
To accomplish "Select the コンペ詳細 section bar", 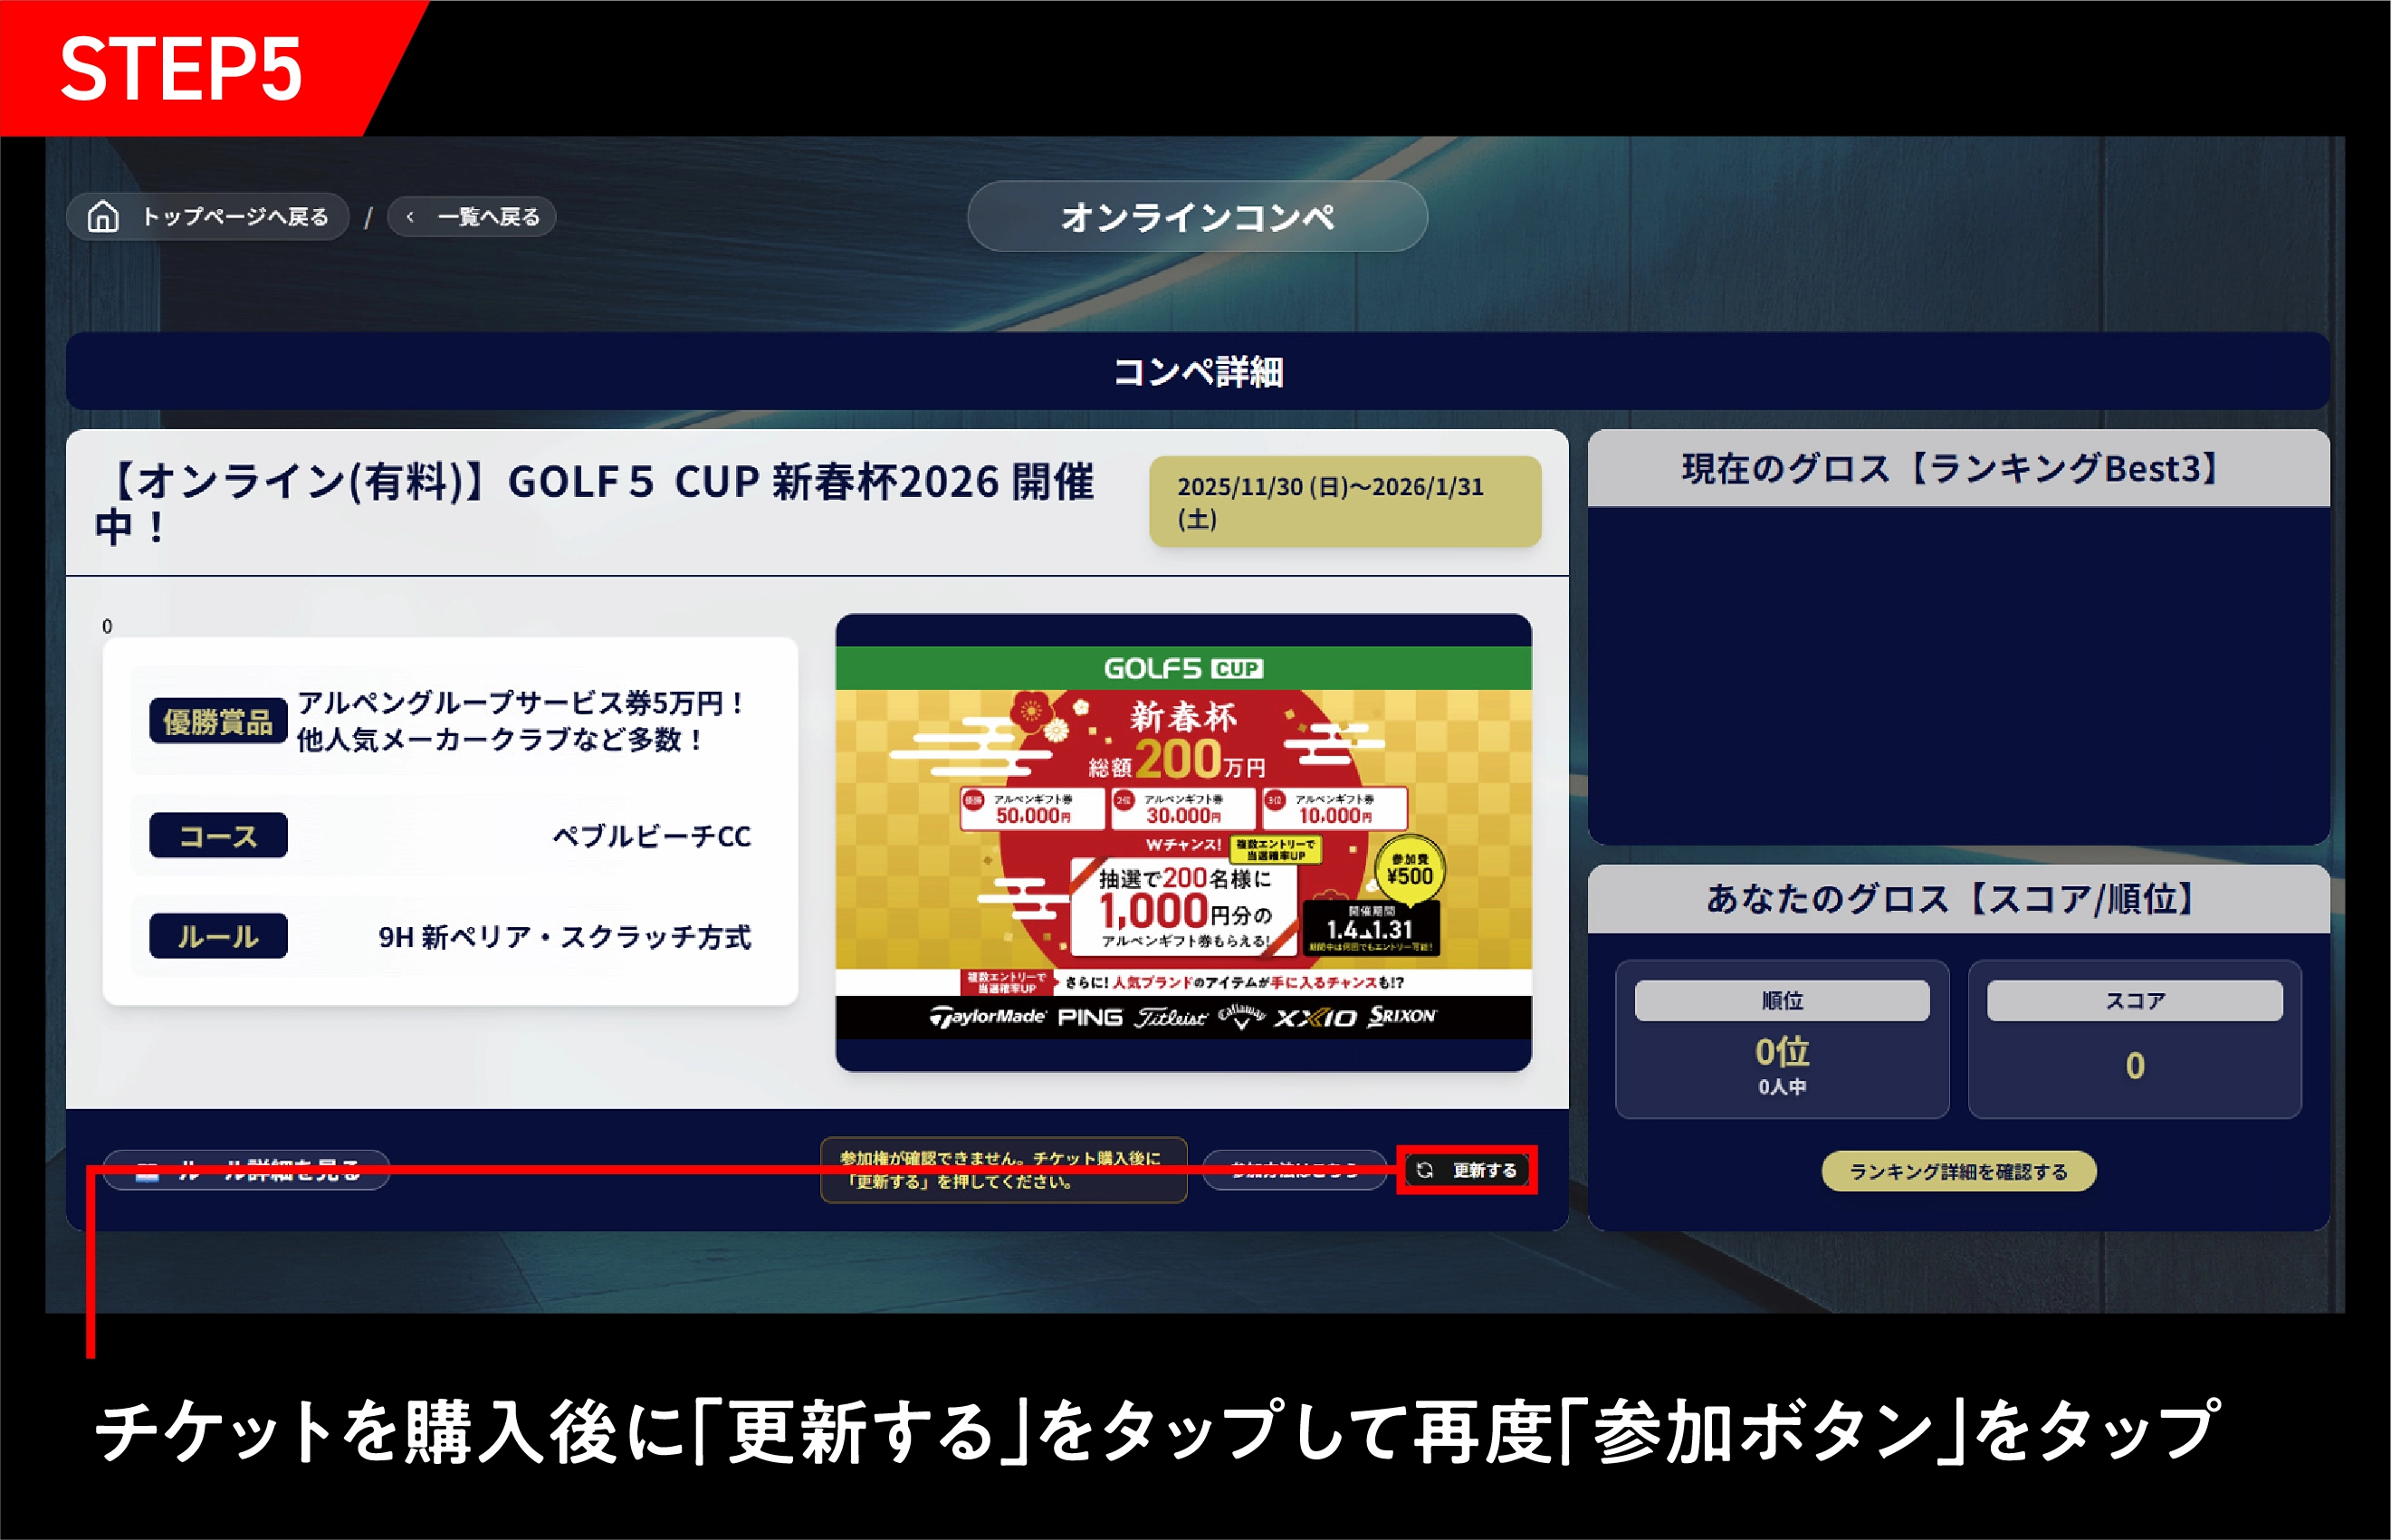I will pos(1197,372).
